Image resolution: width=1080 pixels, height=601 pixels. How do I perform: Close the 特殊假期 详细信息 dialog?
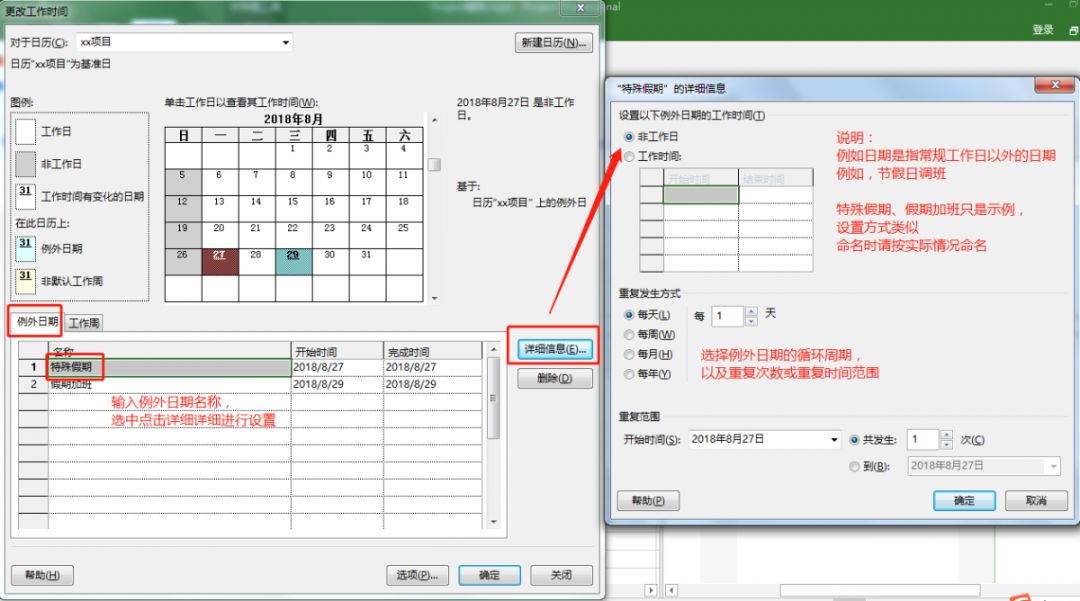pos(1055,85)
